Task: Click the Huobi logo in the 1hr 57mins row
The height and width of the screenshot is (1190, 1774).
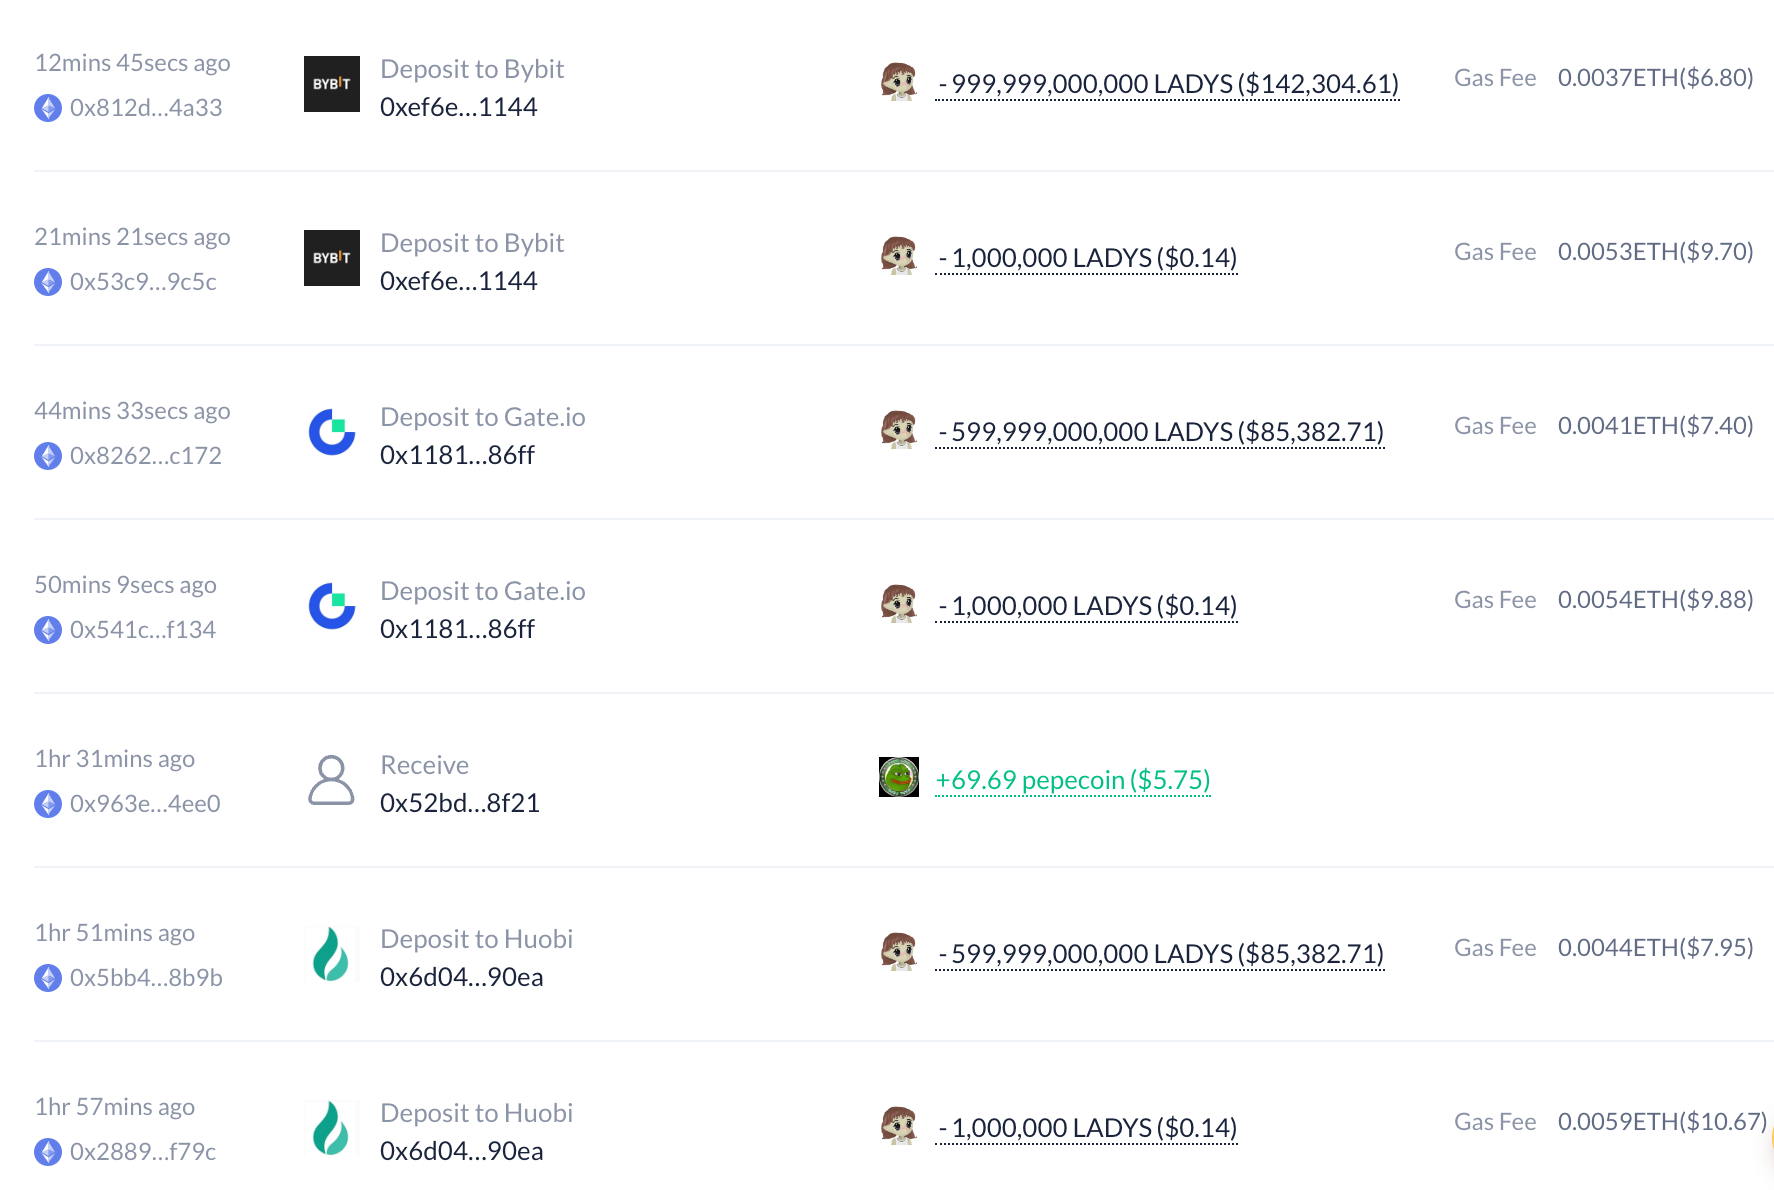Action: (331, 1128)
